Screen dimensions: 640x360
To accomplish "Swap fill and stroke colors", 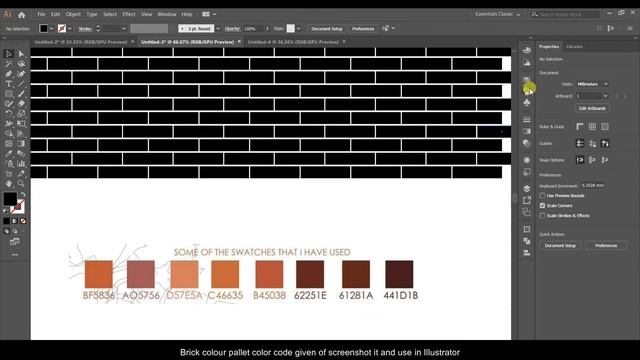I will (x=22, y=195).
